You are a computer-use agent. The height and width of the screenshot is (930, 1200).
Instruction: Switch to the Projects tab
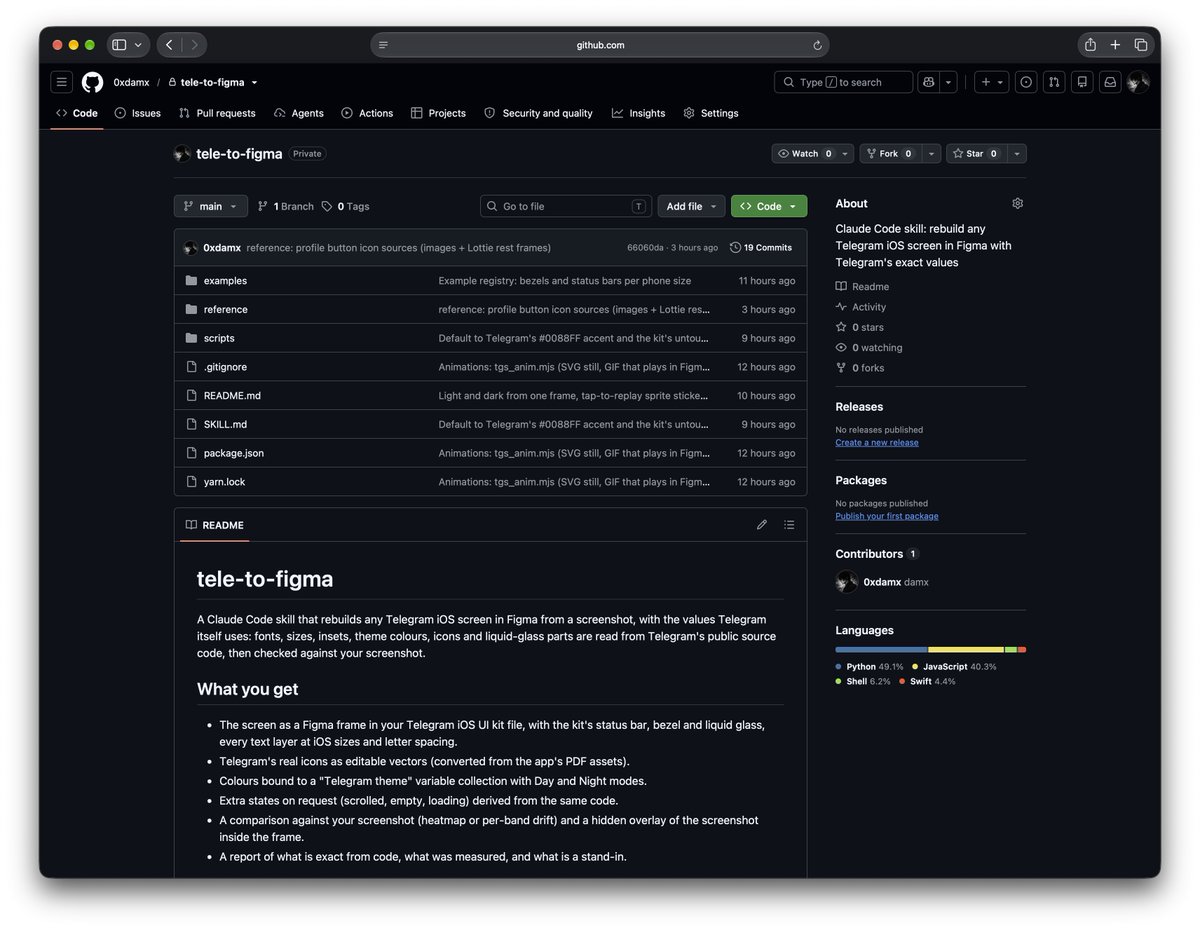pos(438,113)
